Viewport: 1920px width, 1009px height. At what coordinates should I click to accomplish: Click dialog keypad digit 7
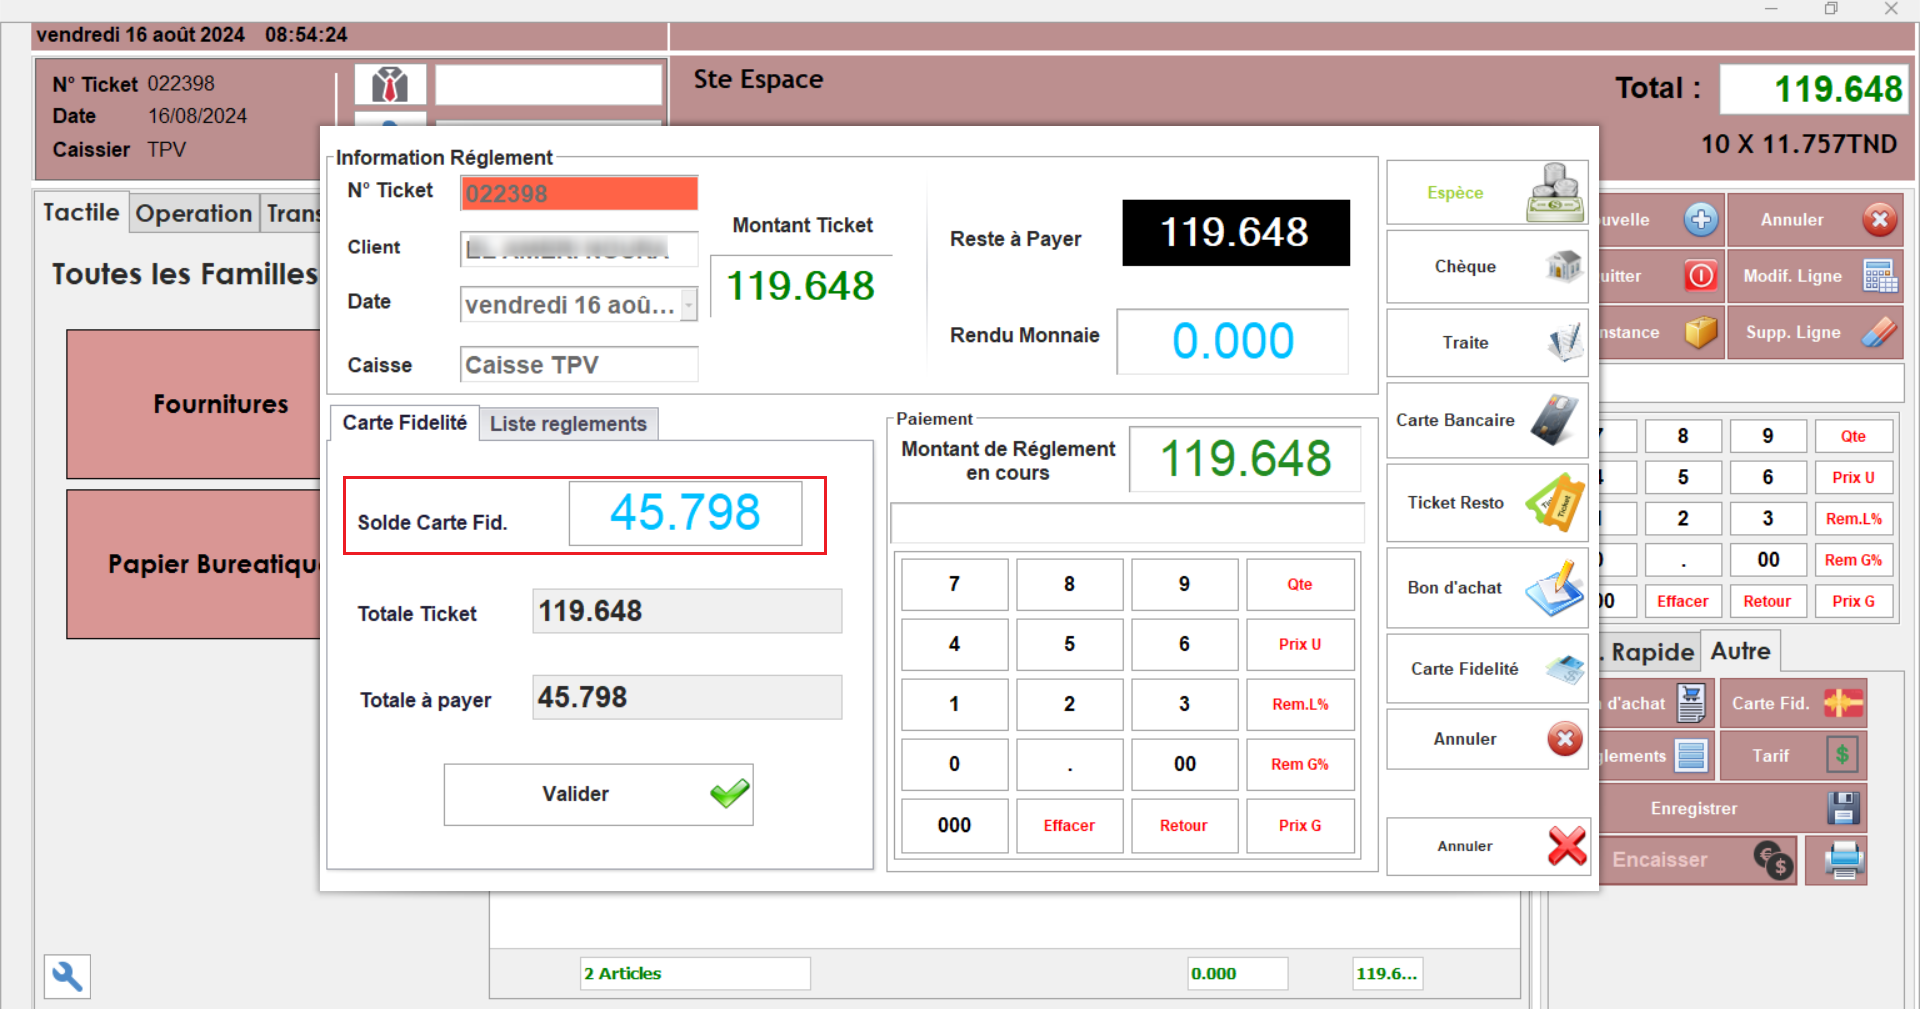click(x=954, y=584)
